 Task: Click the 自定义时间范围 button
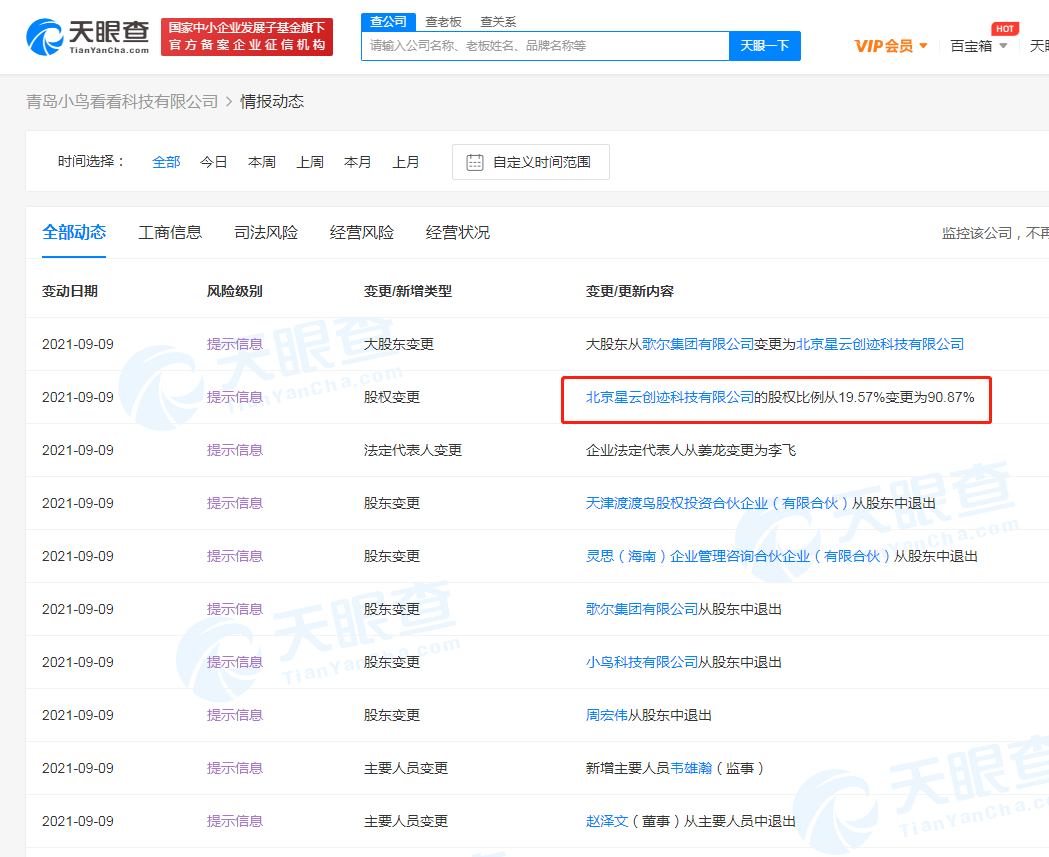[x=531, y=162]
